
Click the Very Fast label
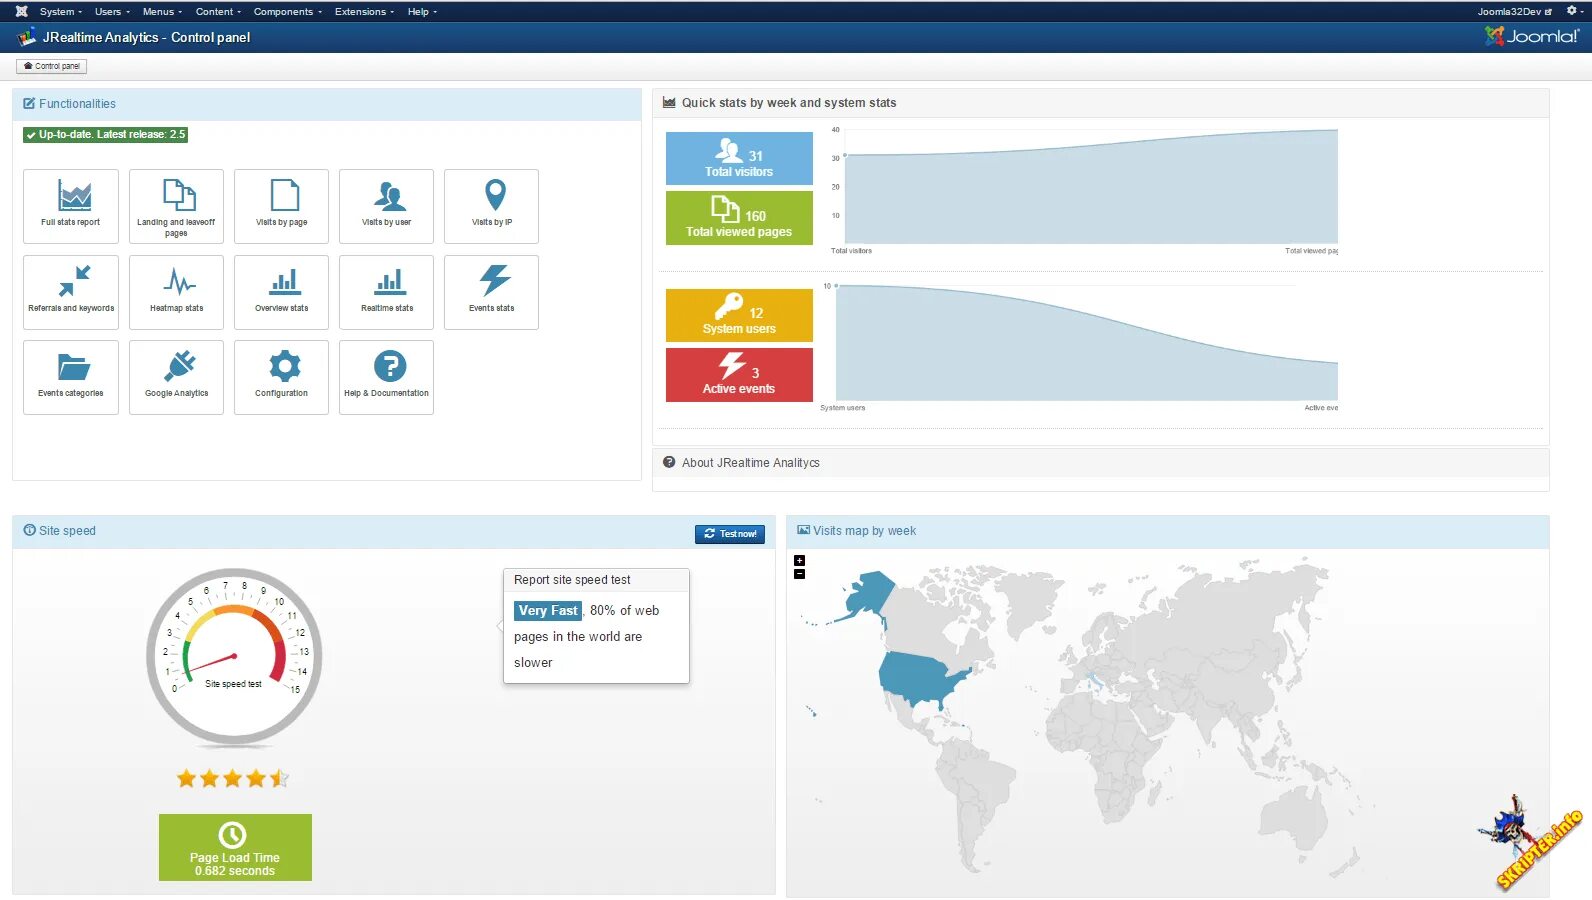pyautogui.click(x=548, y=610)
